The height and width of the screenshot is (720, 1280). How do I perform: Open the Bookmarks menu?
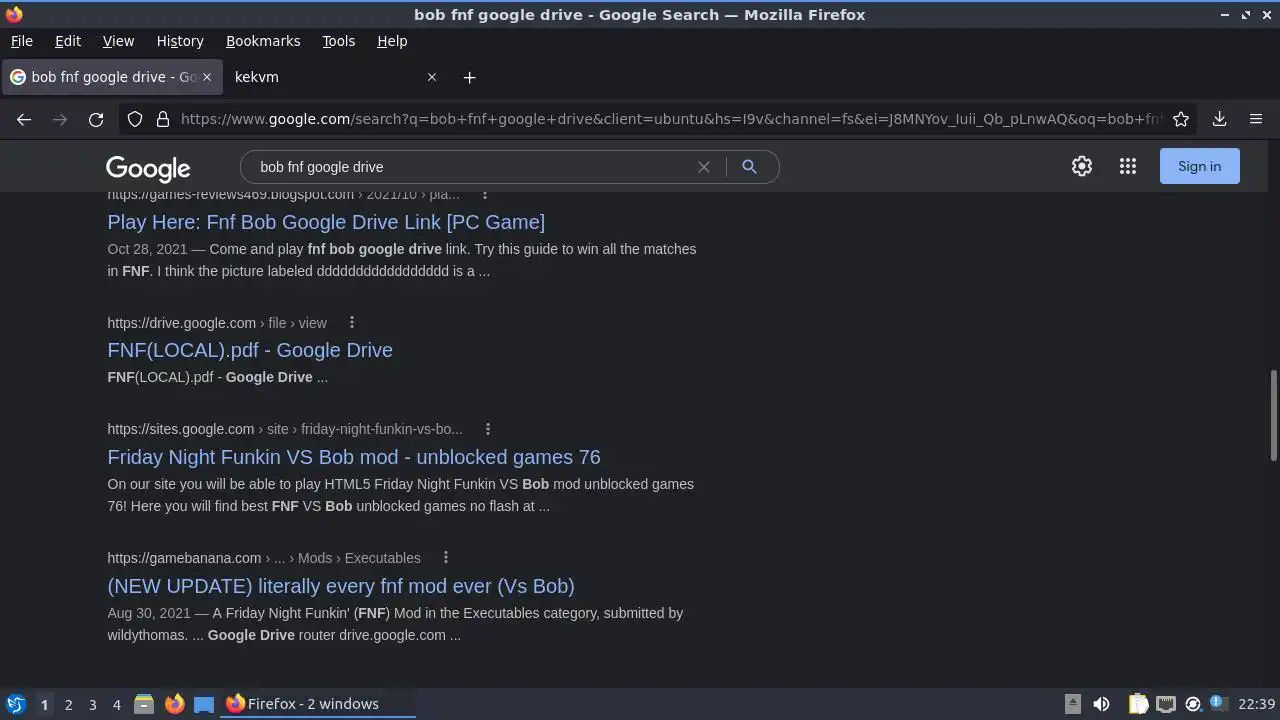[x=263, y=41]
